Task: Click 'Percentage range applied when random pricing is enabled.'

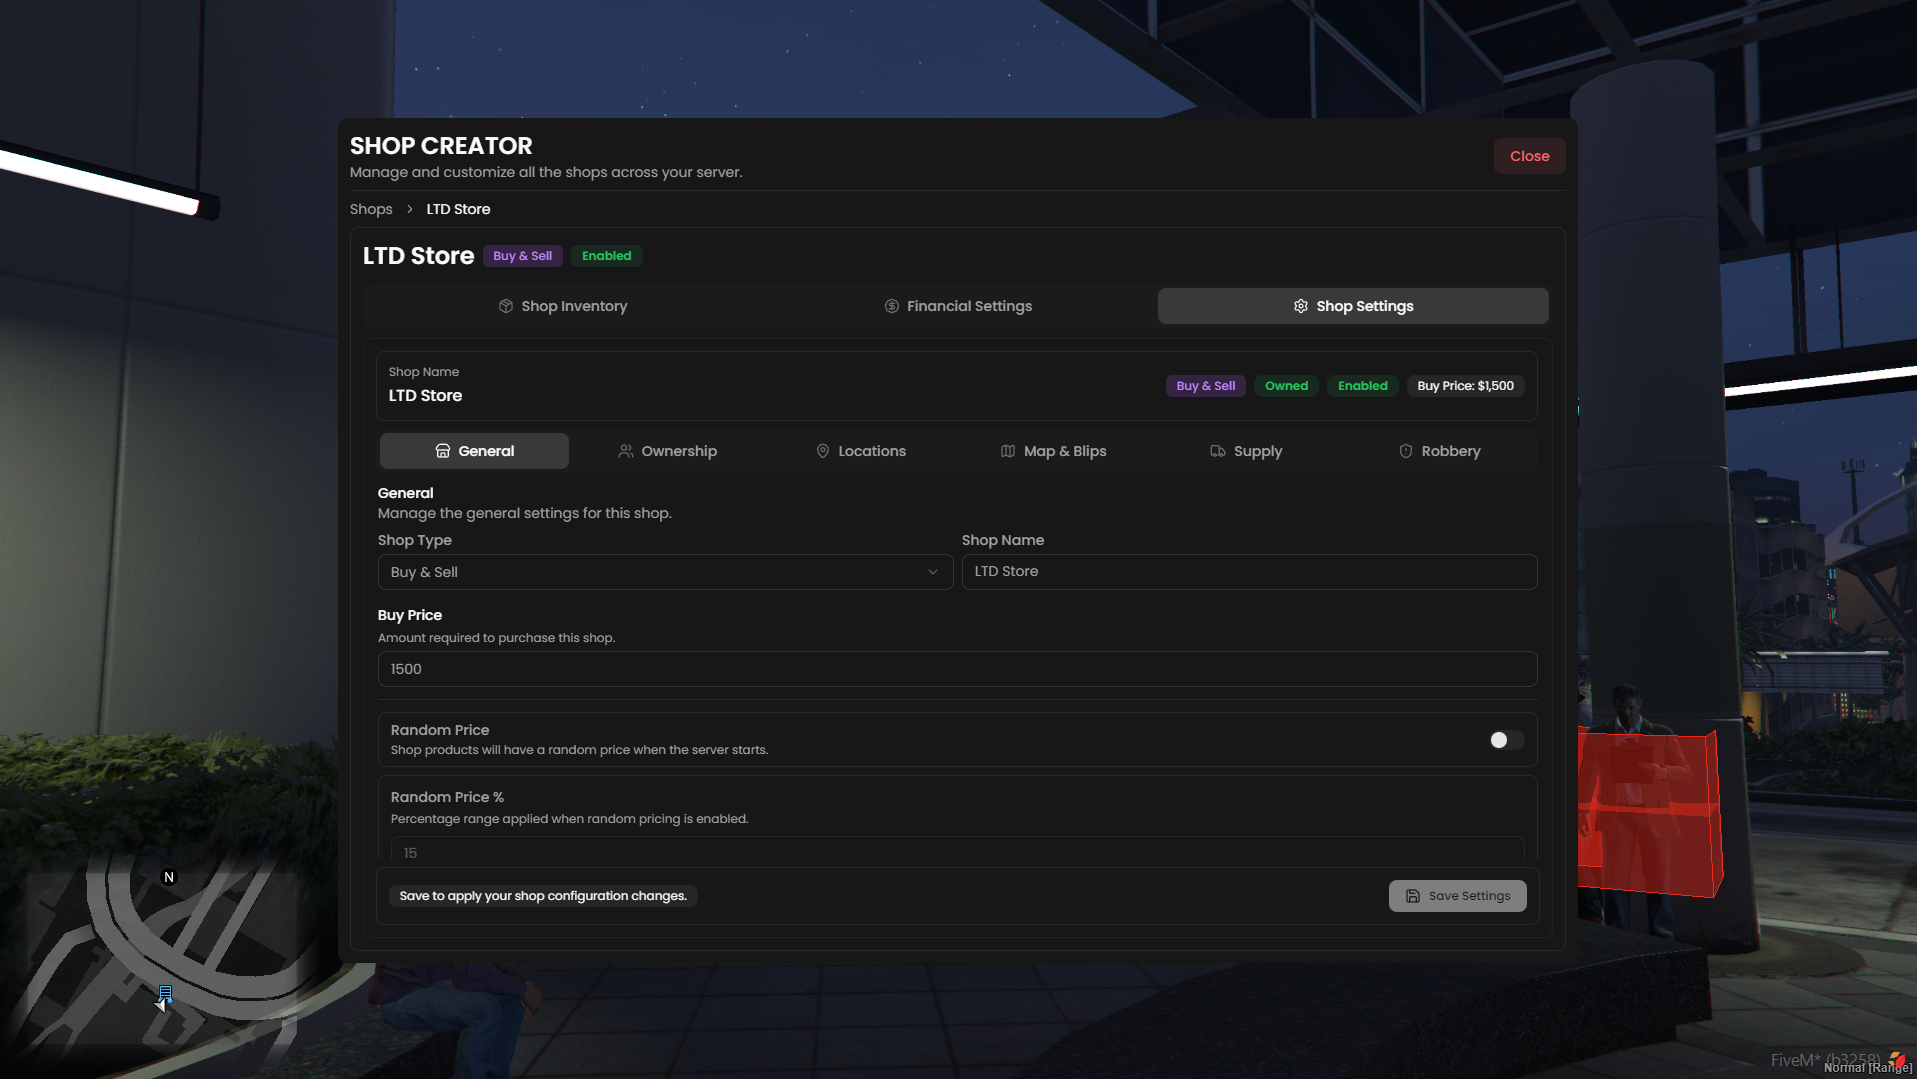Action: click(x=569, y=819)
